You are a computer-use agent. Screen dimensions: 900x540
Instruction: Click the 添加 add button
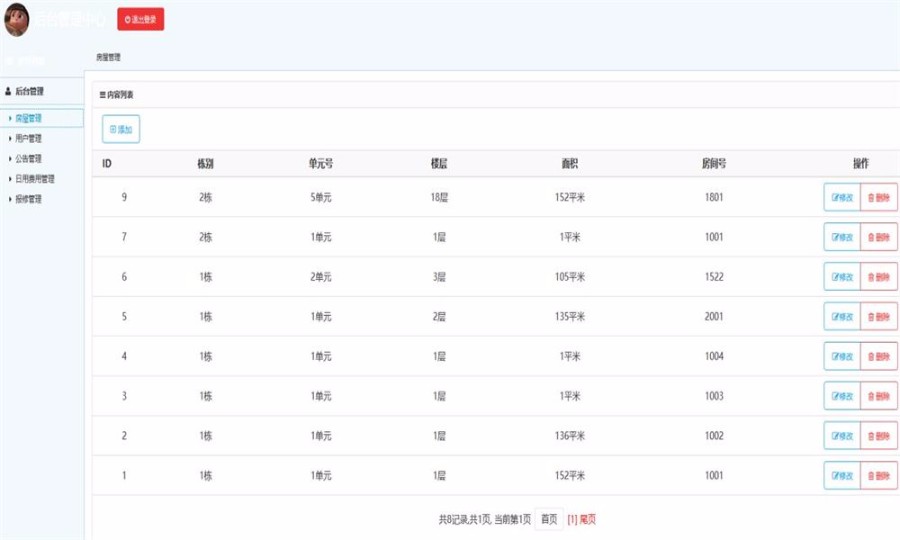tap(121, 130)
